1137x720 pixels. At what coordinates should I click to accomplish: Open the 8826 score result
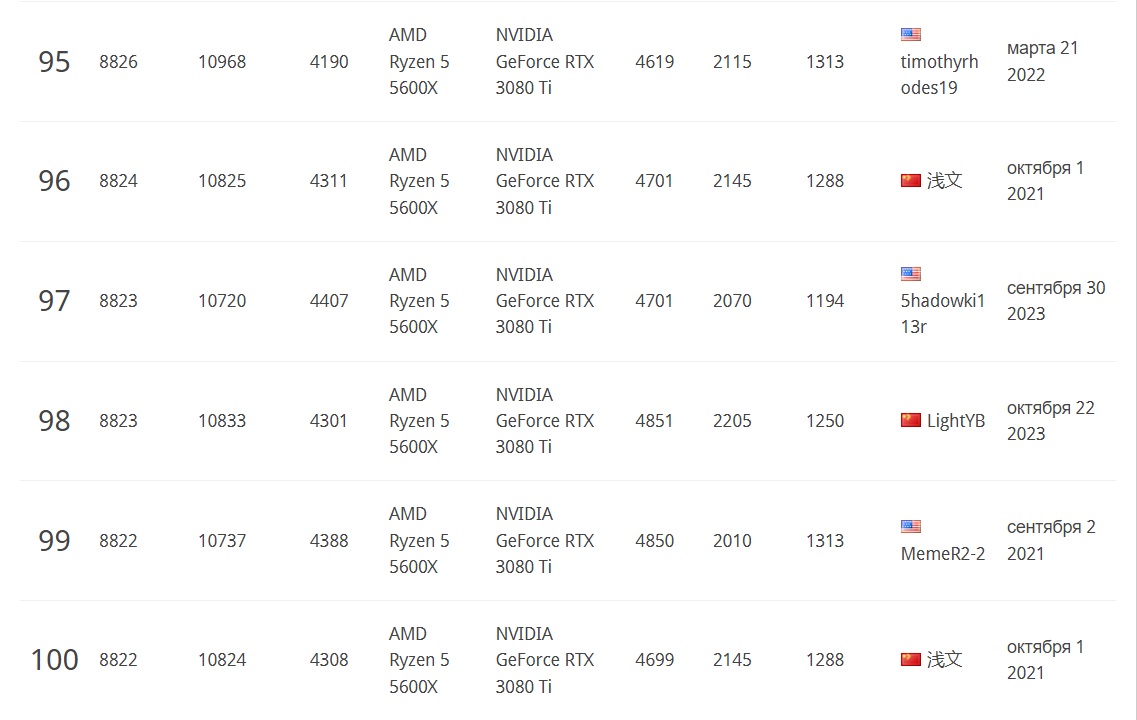[x=118, y=62]
